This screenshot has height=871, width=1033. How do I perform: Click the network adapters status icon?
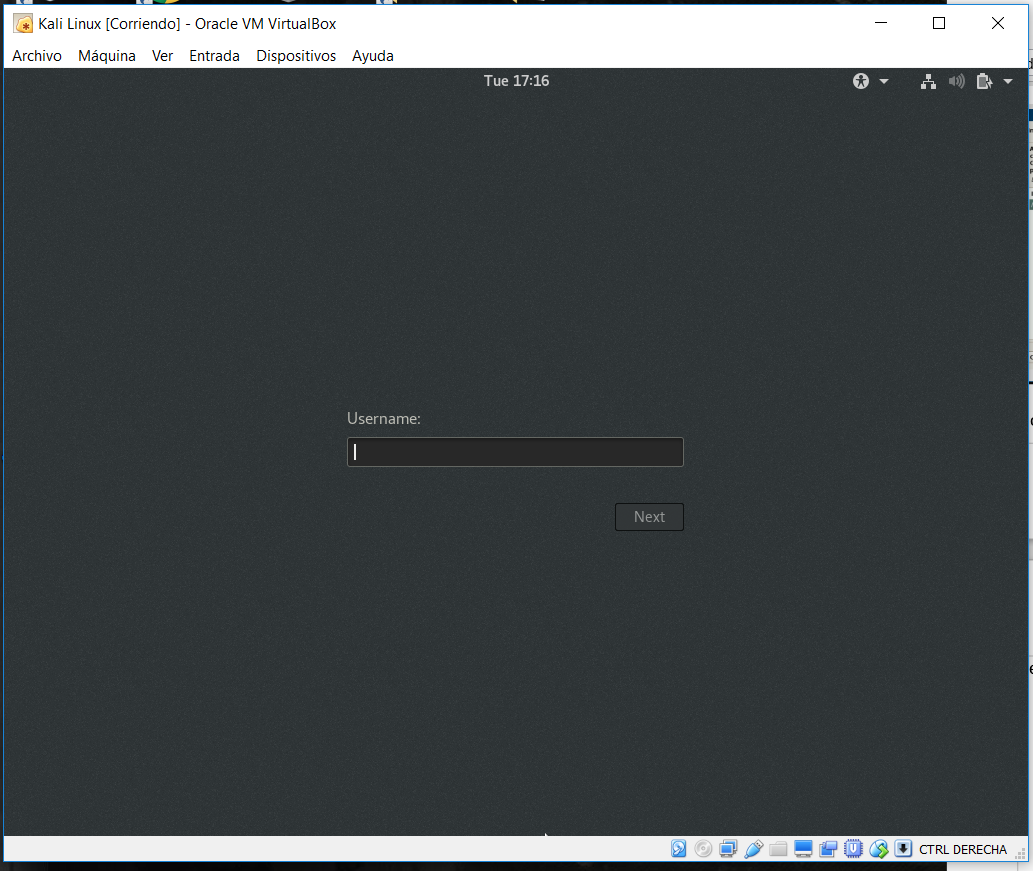(x=728, y=849)
